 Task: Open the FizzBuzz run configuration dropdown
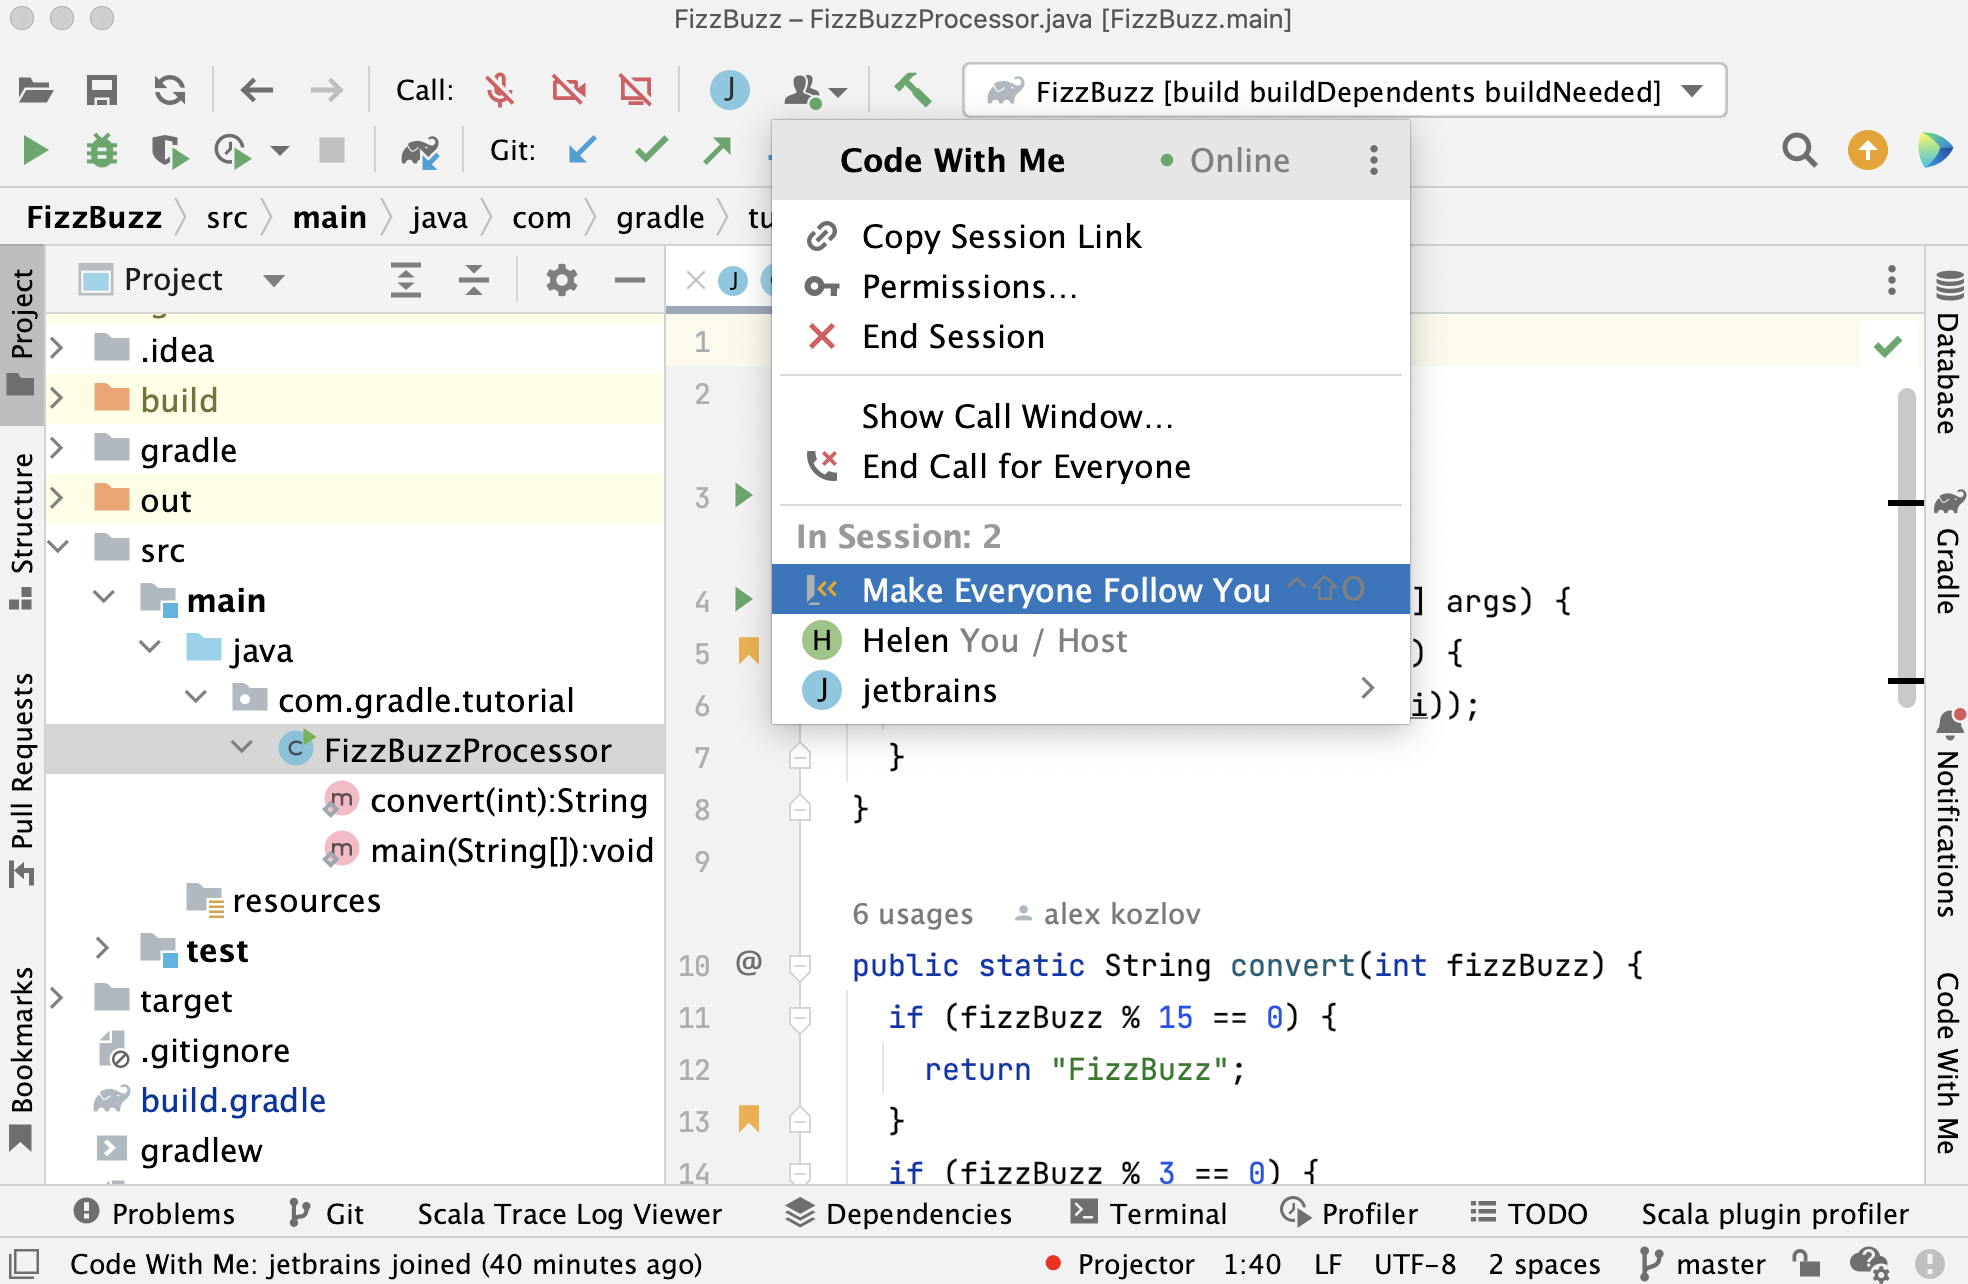[x=1344, y=91]
